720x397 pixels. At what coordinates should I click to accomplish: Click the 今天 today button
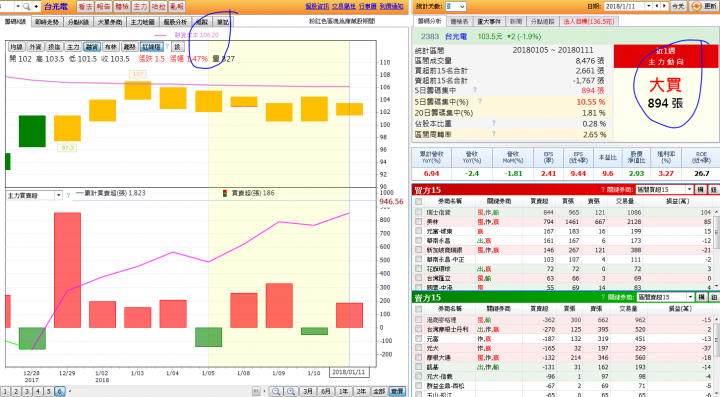pos(678,6)
